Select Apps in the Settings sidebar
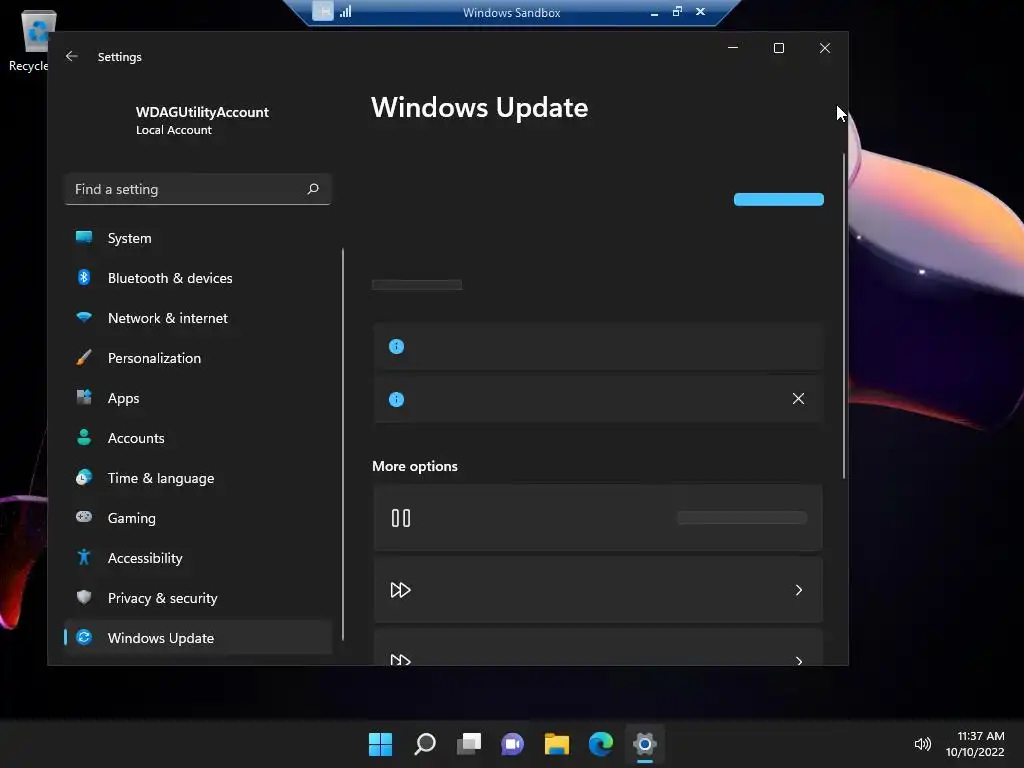Viewport: 1024px width, 768px height. pos(198,398)
